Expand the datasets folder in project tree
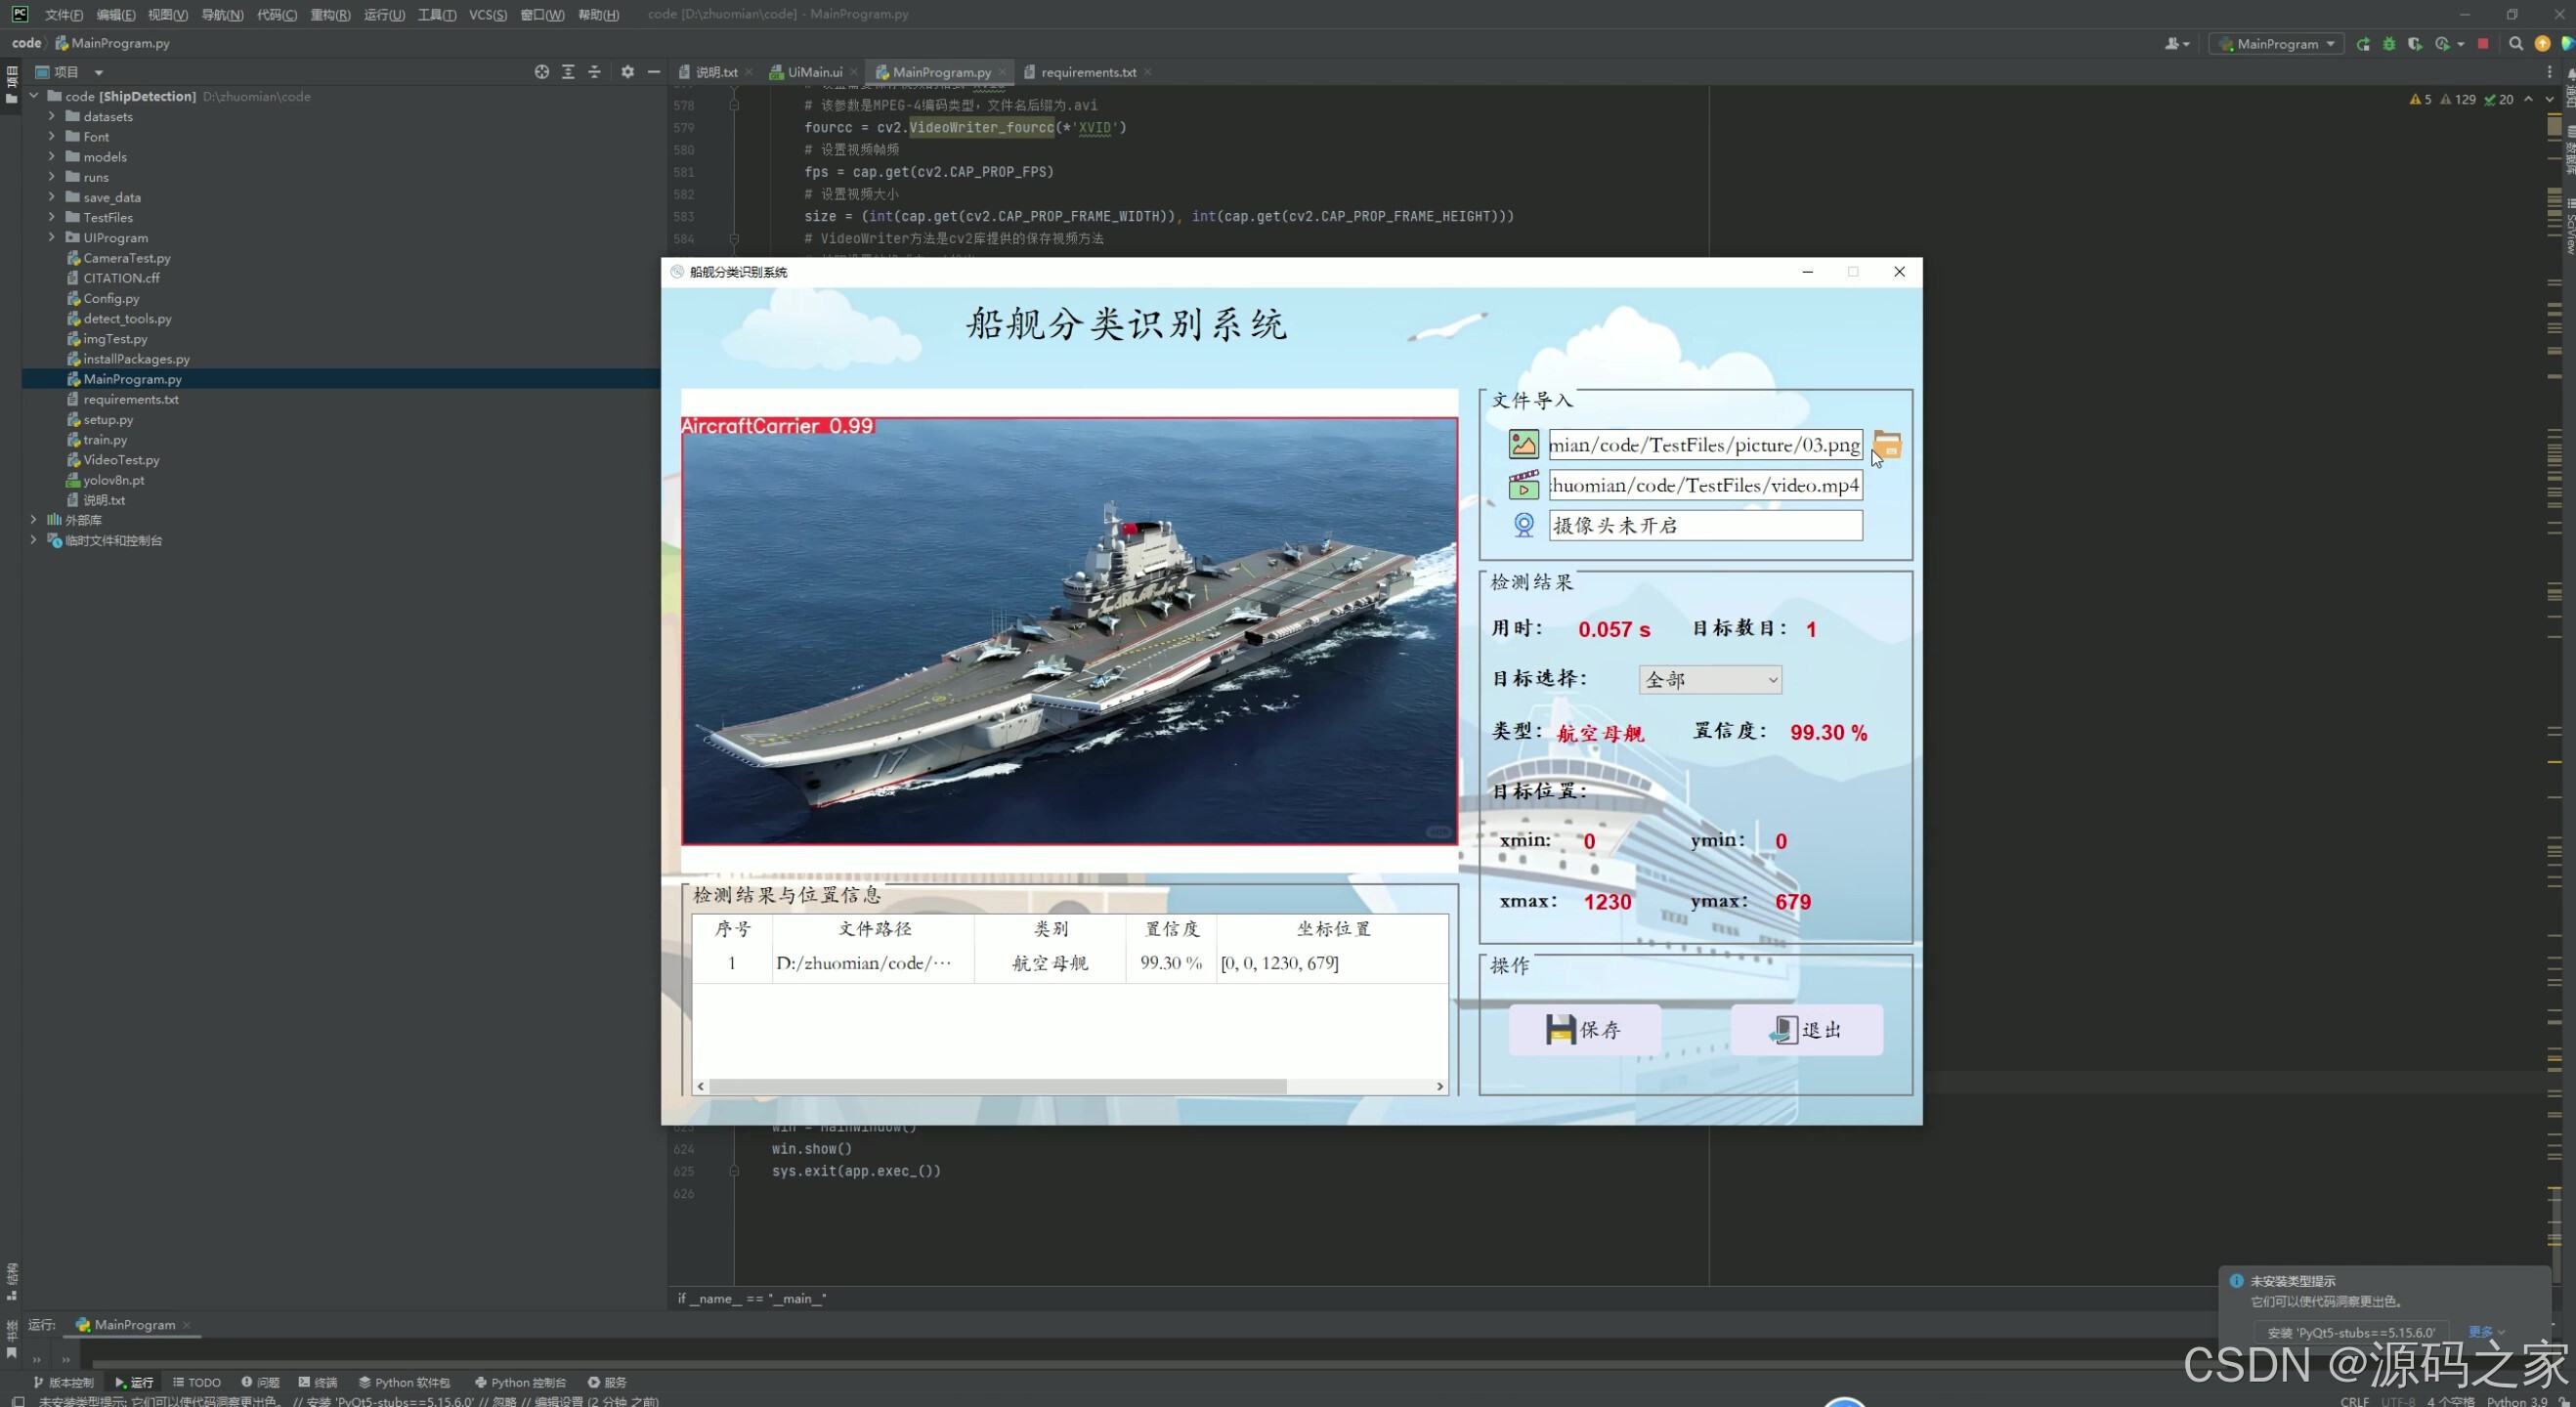 [52, 116]
